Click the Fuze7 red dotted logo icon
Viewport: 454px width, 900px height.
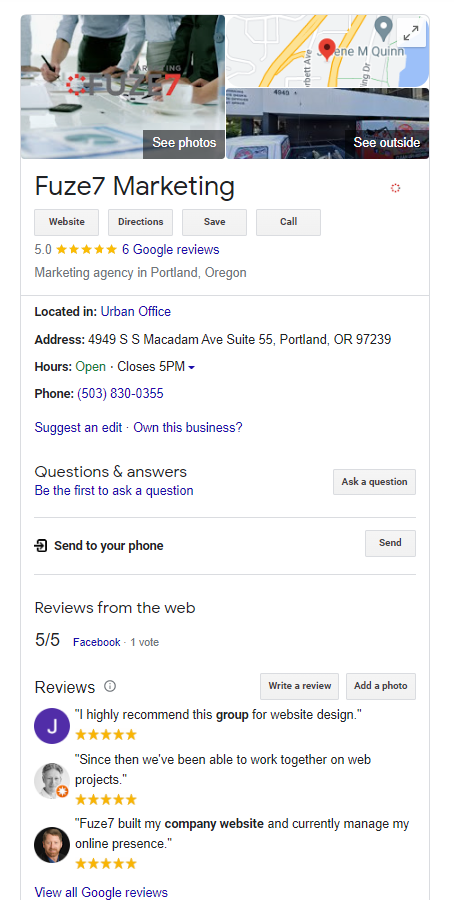[x=395, y=188]
